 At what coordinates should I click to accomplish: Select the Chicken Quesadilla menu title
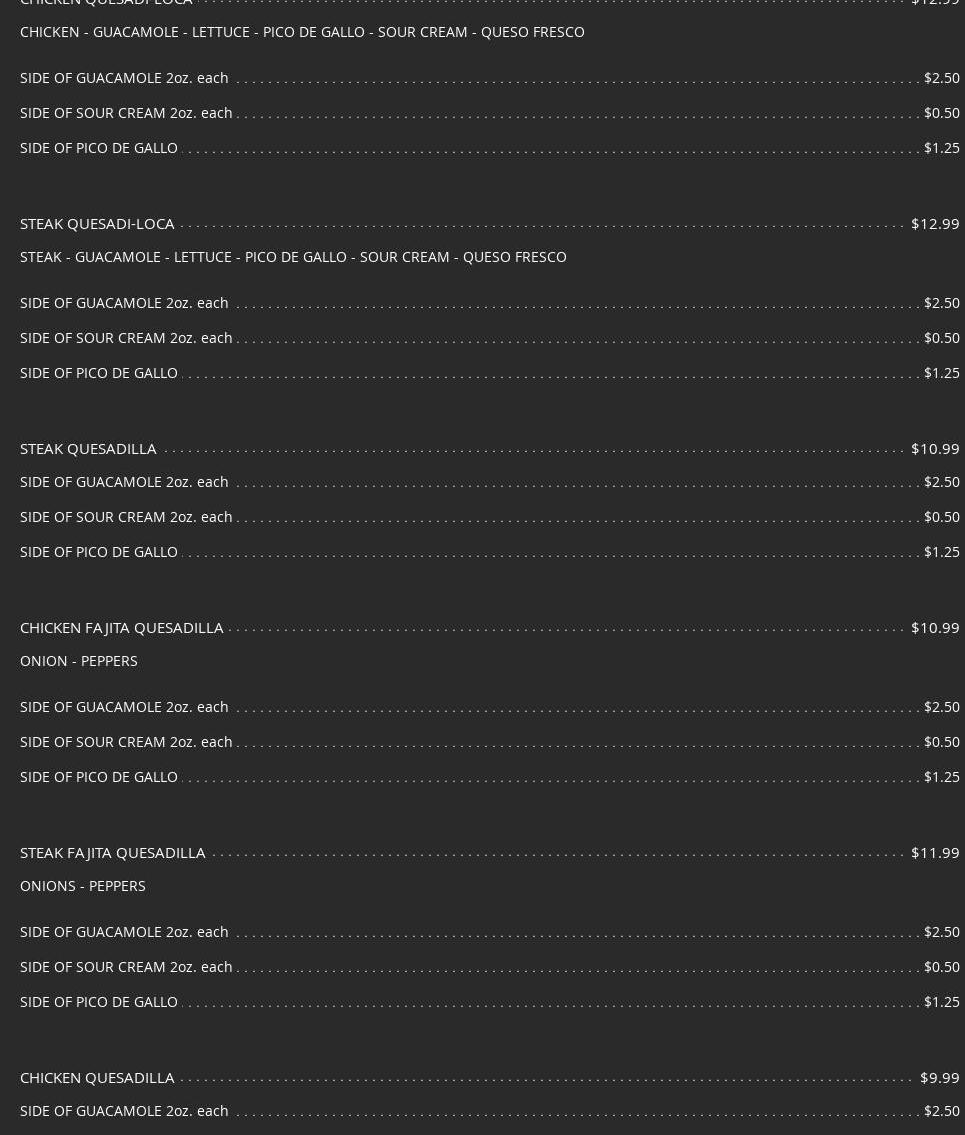pyautogui.click(x=97, y=1078)
